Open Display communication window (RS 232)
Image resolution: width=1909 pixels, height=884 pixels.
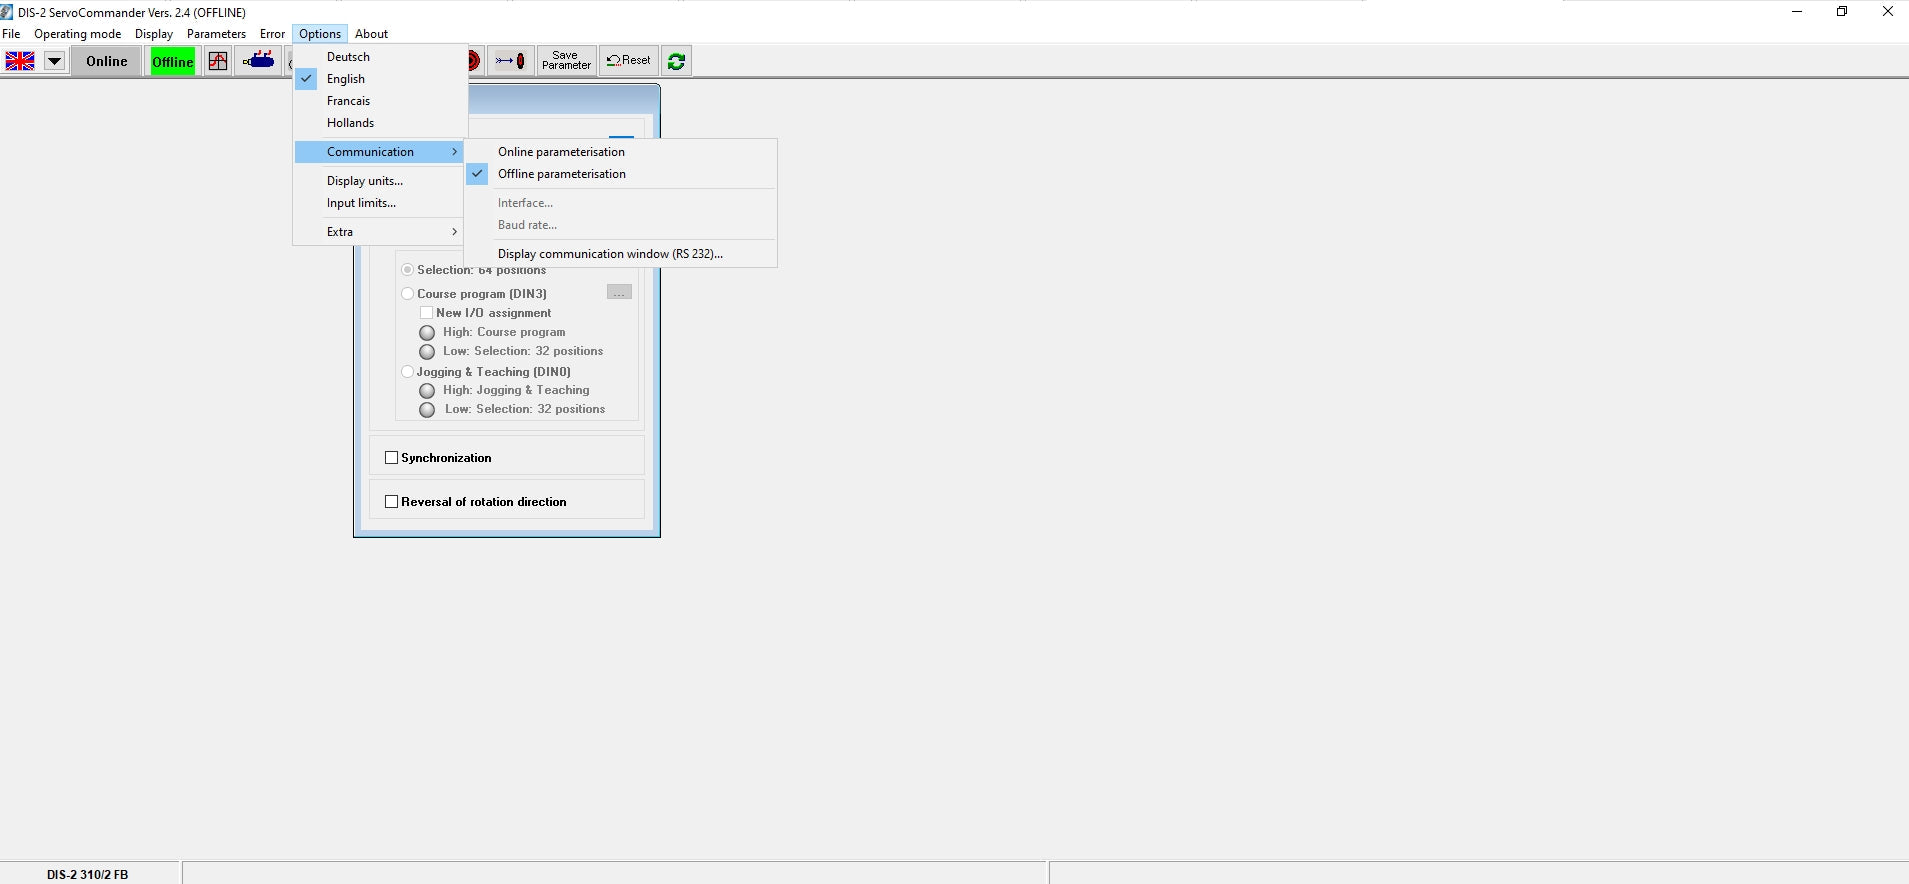click(610, 254)
